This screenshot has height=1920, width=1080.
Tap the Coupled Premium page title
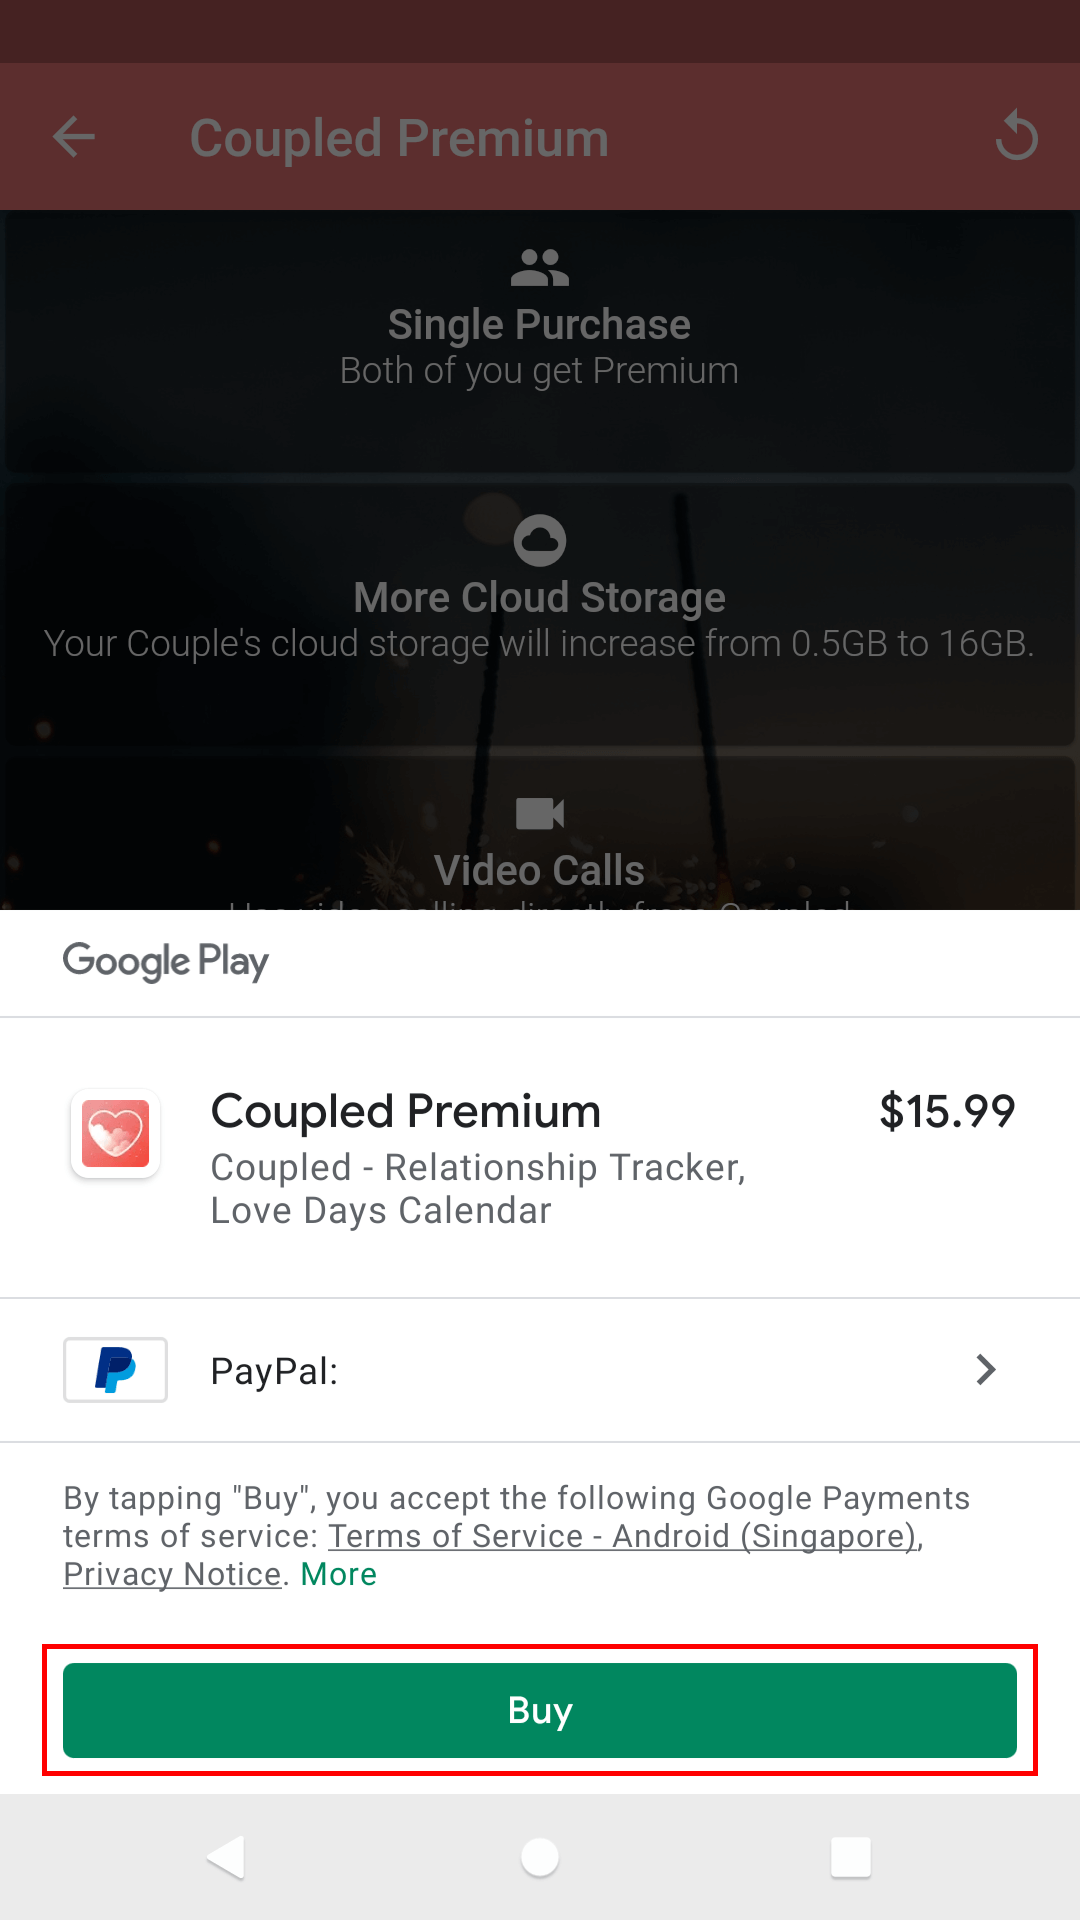pyautogui.click(x=399, y=138)
